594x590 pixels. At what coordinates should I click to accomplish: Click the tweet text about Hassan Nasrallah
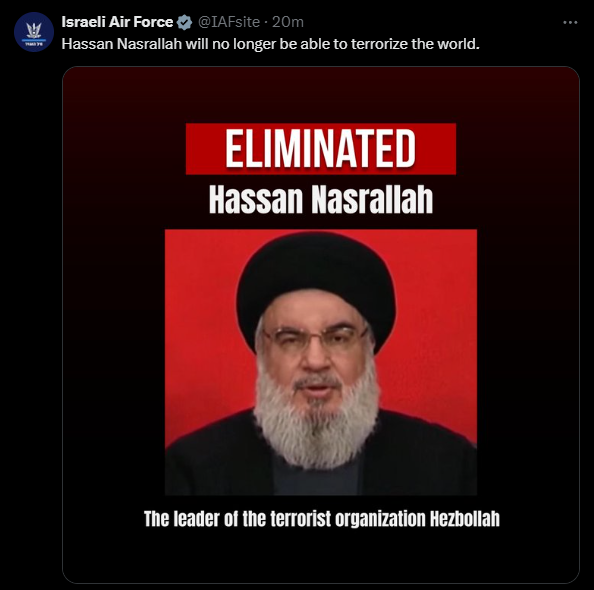[270, 44]
